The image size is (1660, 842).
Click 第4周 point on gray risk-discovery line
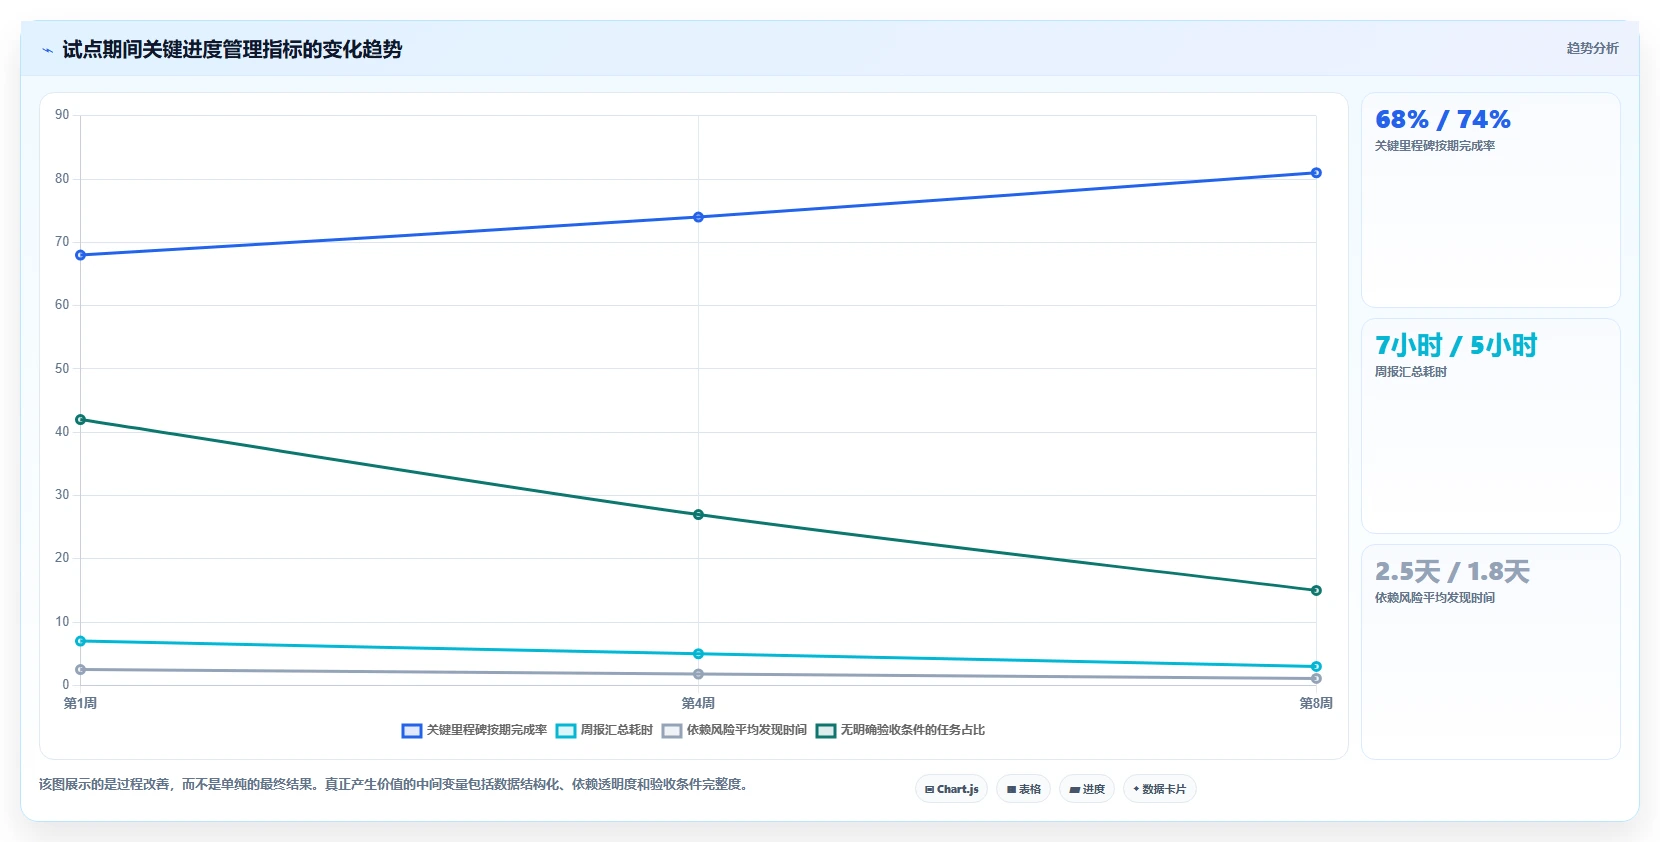click(698, 674)
